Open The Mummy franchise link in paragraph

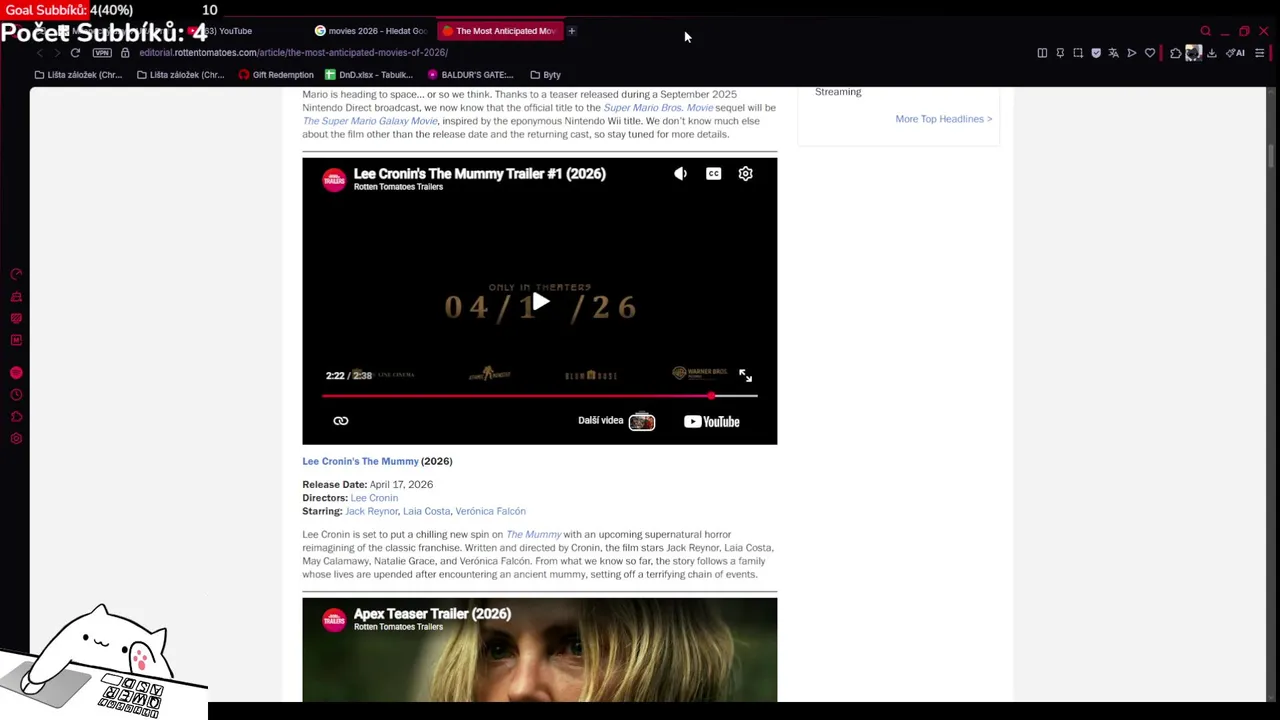click(533, 535)
